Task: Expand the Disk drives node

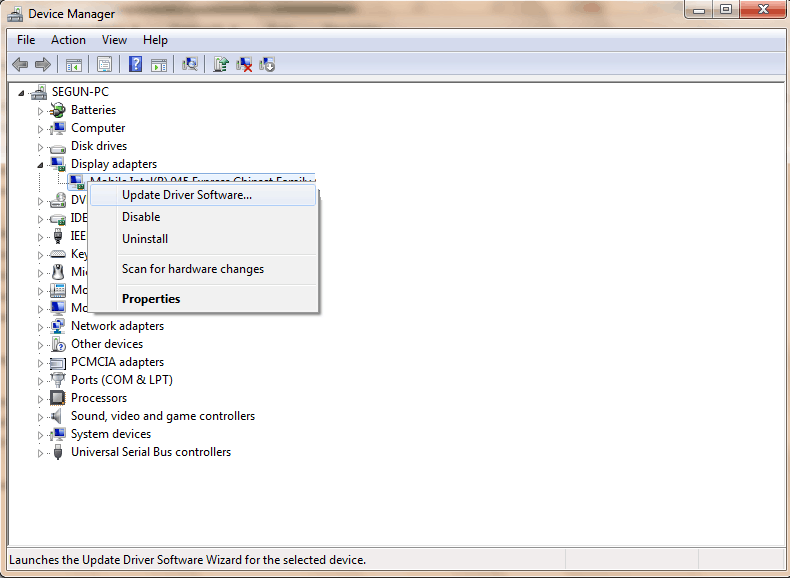Action: pyautogui.click(x=40, y=147)
